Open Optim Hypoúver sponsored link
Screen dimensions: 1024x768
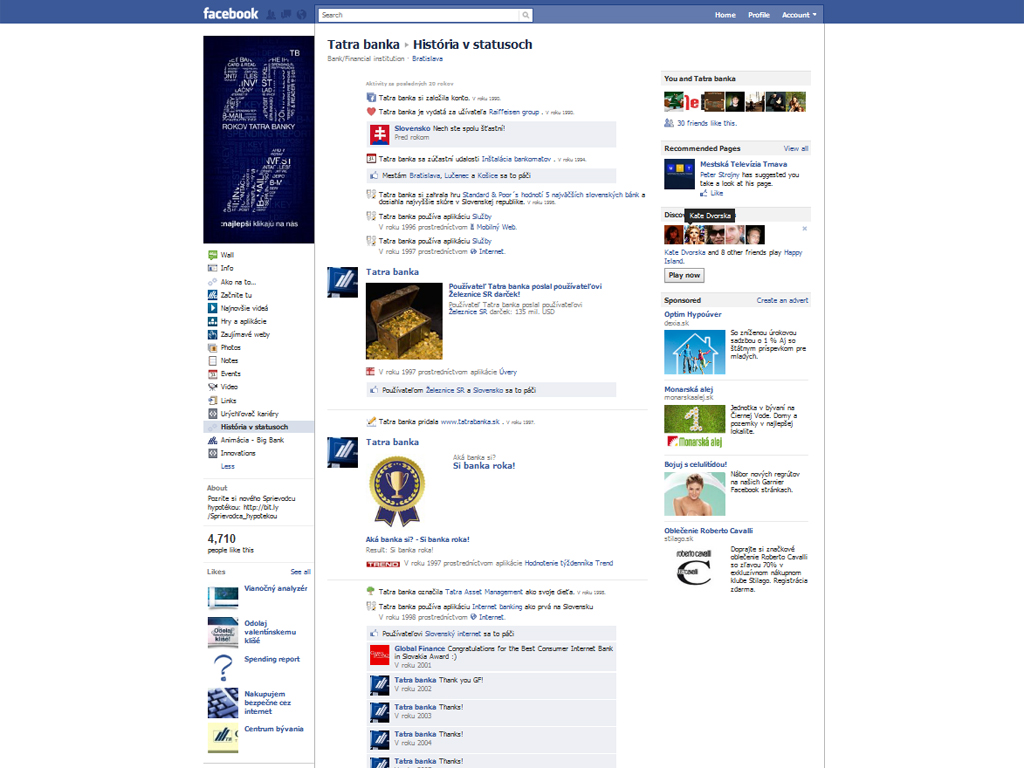coord(693,314)
